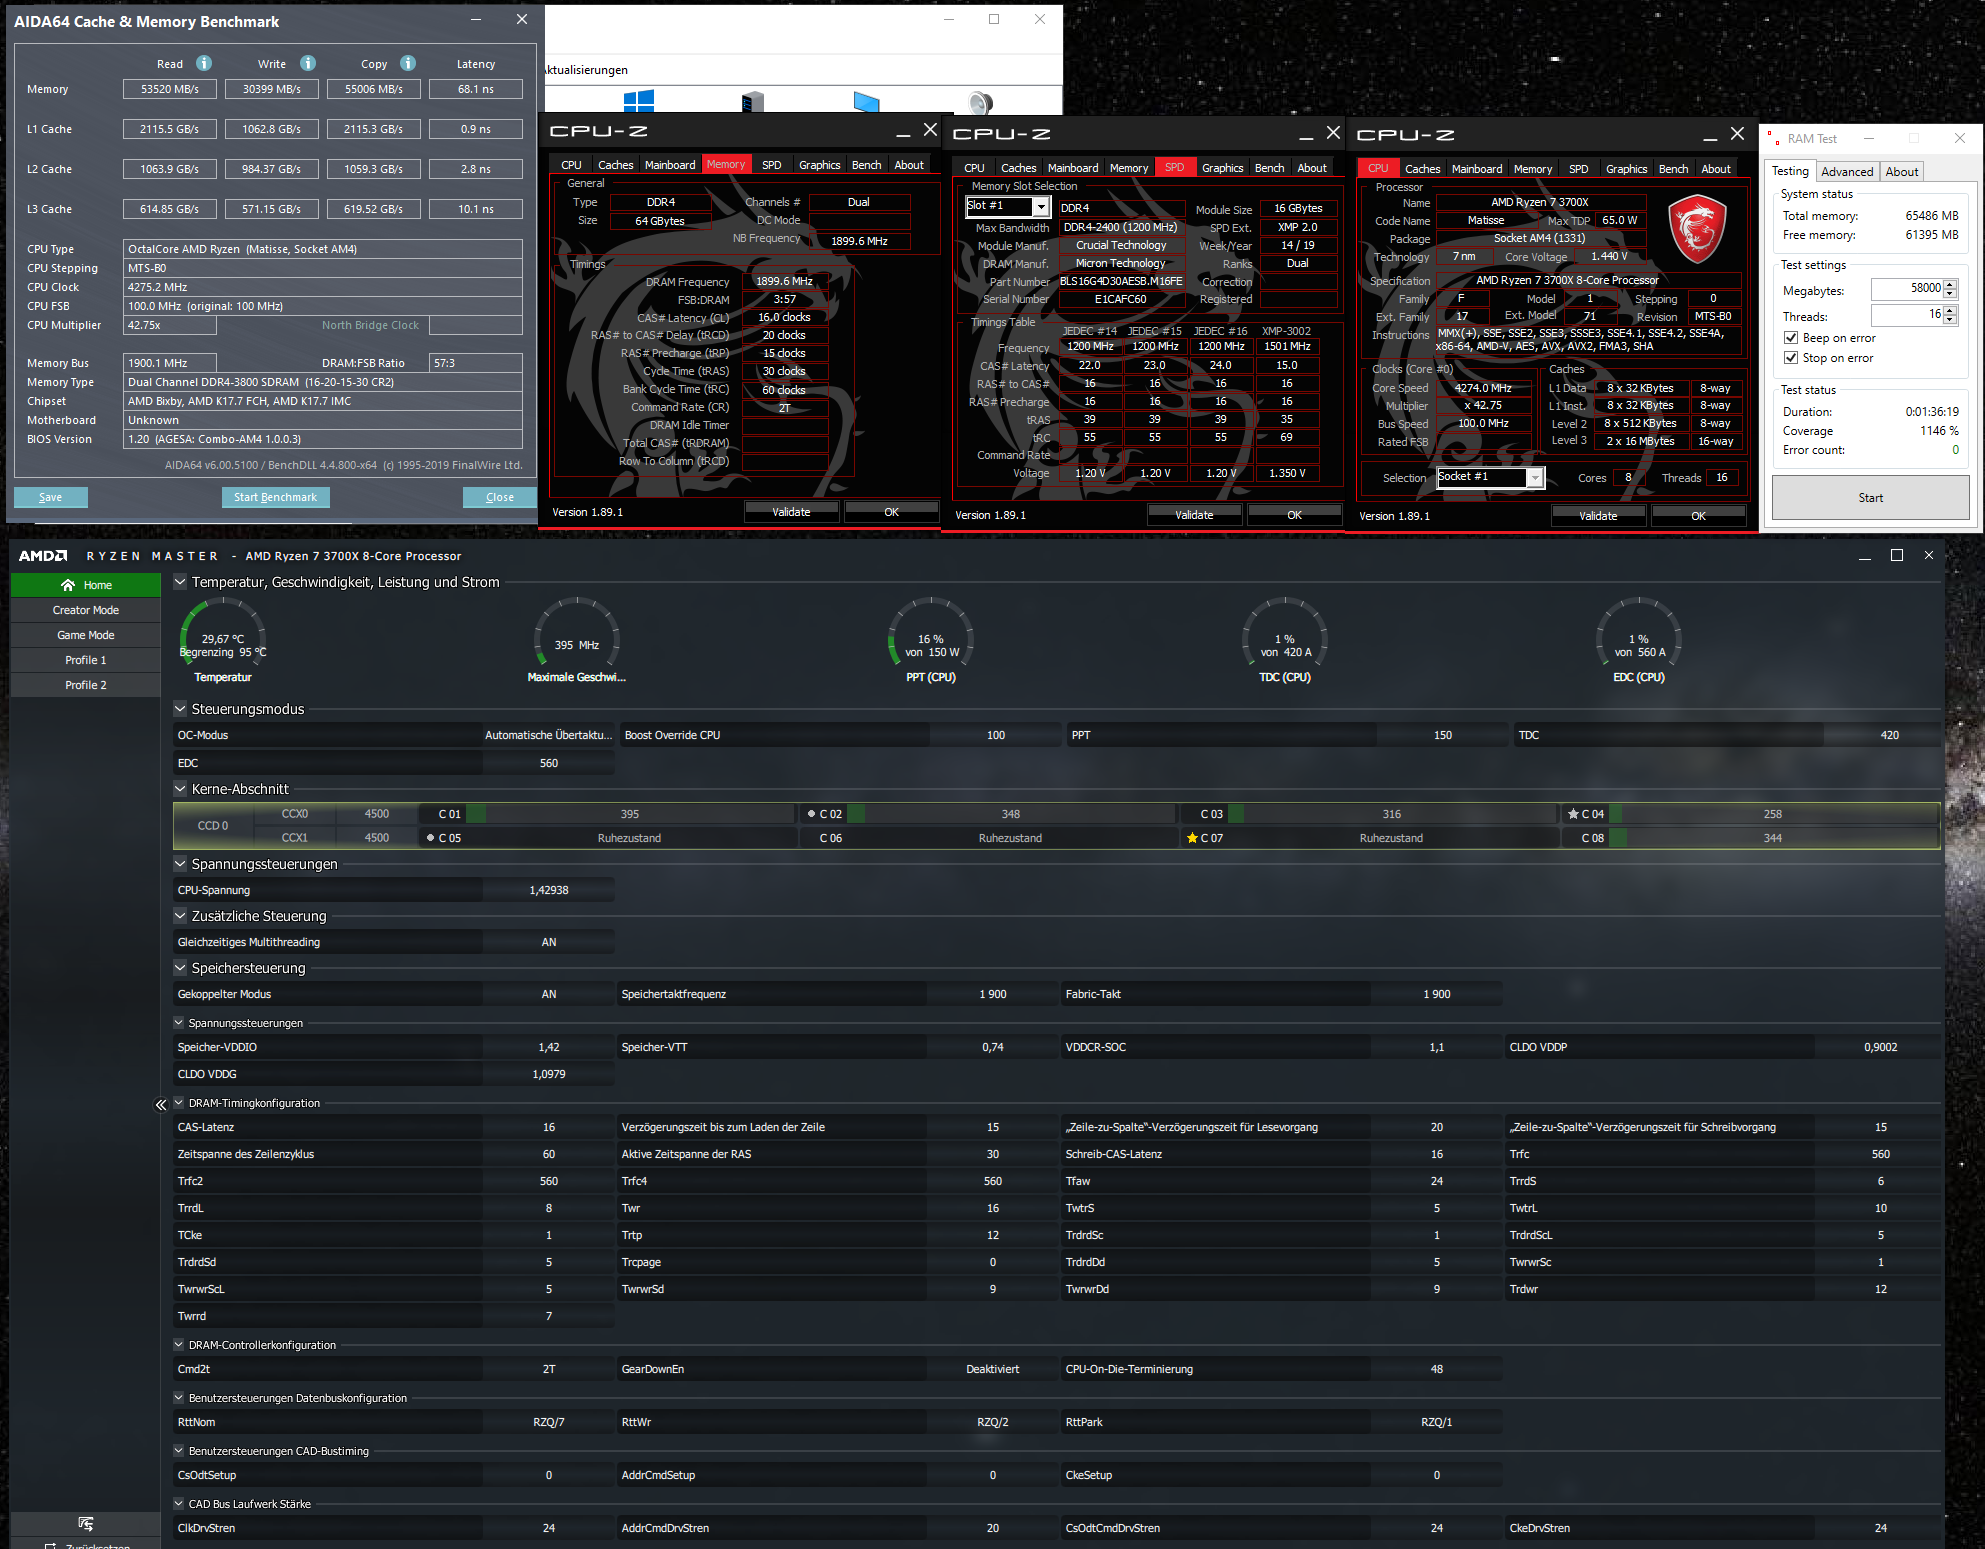Click the MSI dragon shield logo
The height and width of the screenshot is (1549, 1985).
point(1697,229)
